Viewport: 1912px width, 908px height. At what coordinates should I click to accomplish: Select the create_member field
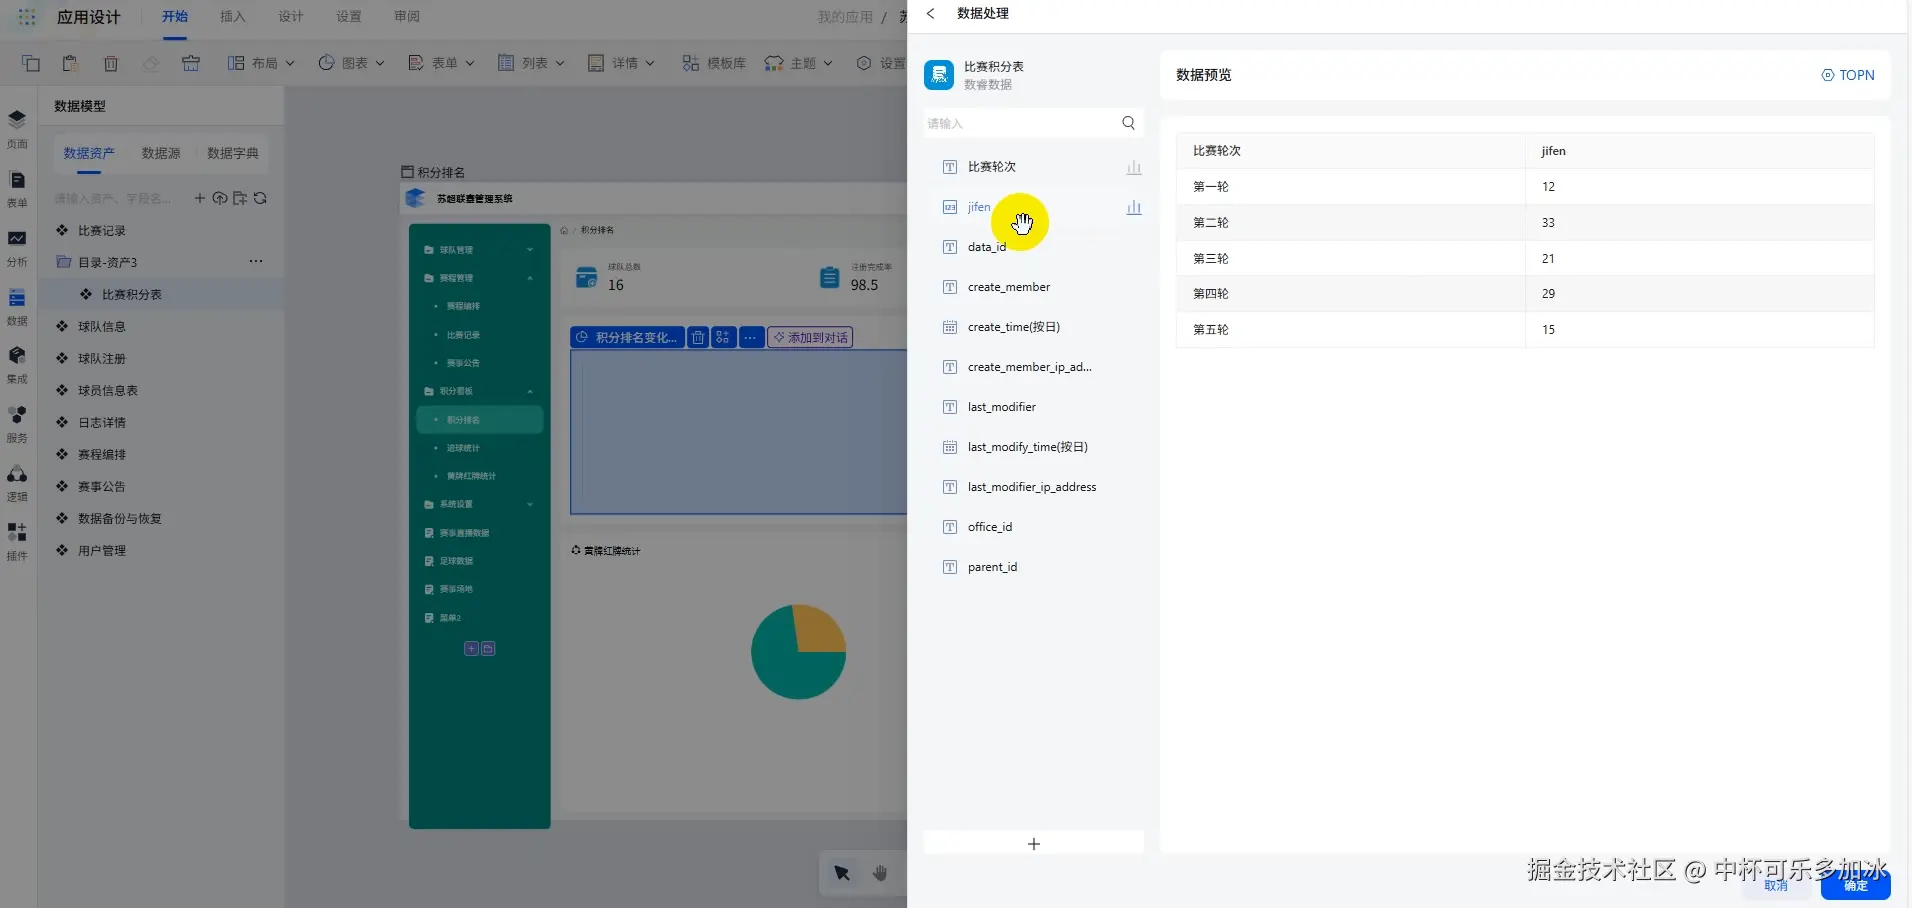pyautogui.click(x=1033, y=287)
